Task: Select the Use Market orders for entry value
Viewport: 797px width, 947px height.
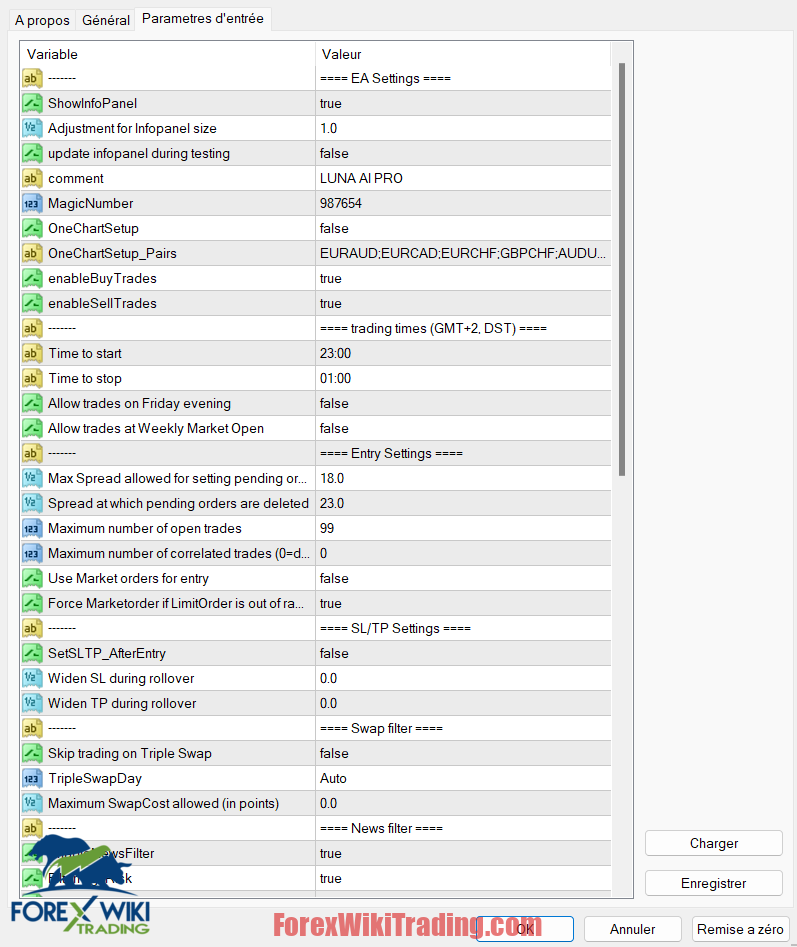Action: [x=463, y=579]
